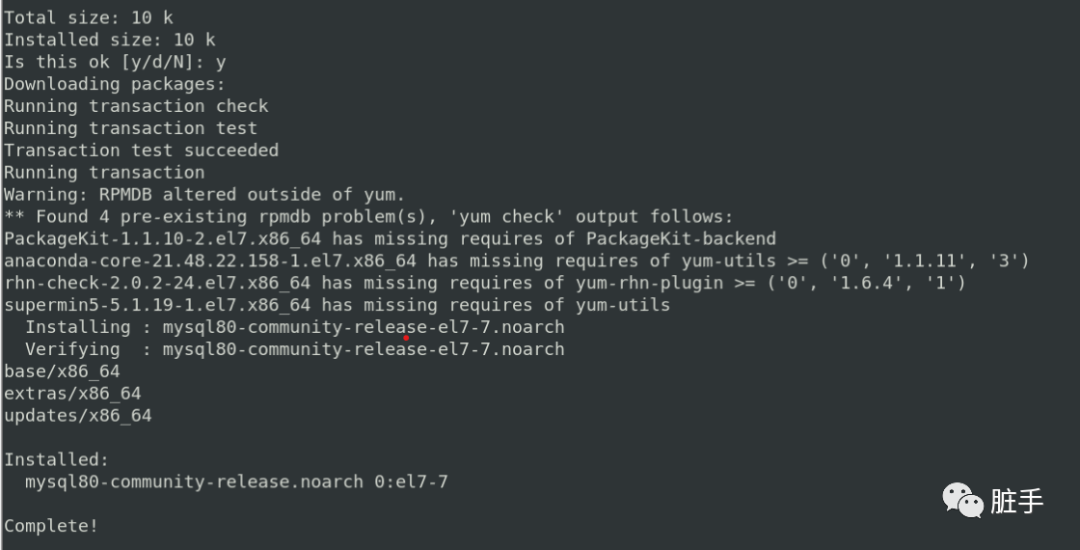Click the 'Installed:' heading line
The image size is (1080, 550).
coord(56,460)
